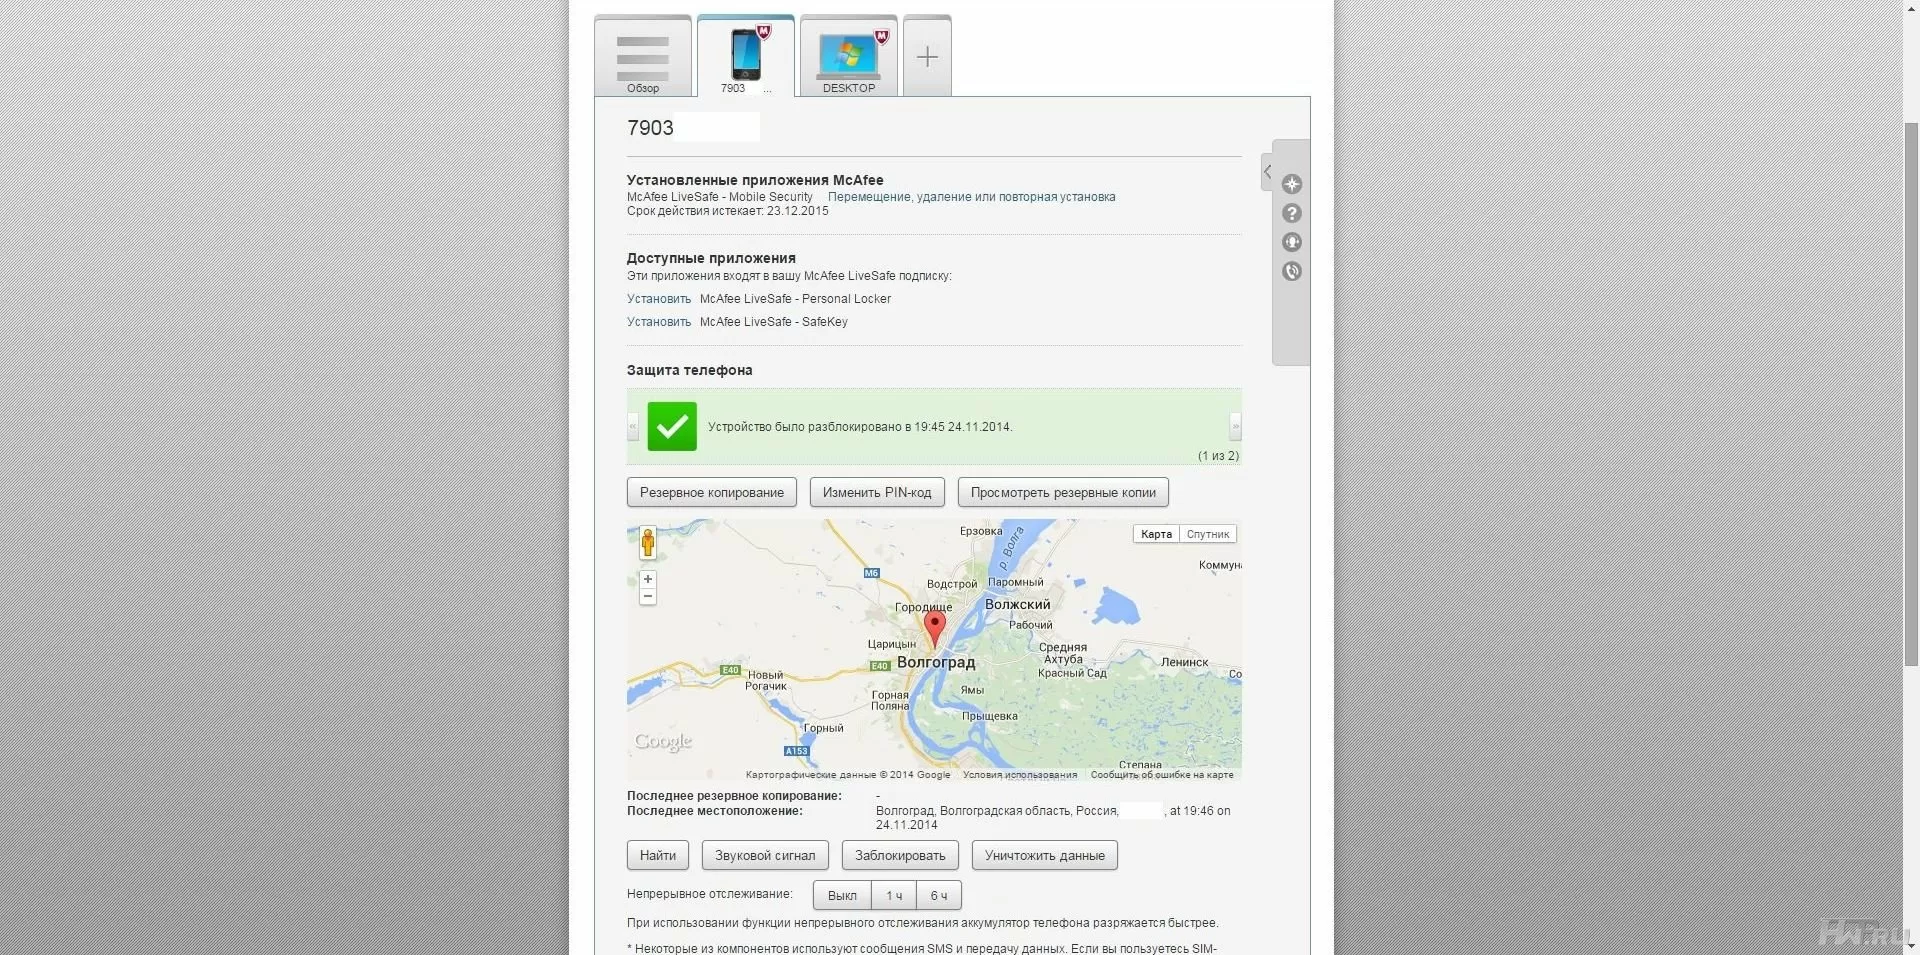1920x955 pixels.
Task: Click Сообщить об ошибке на карте link
Action: point(1162,775)
